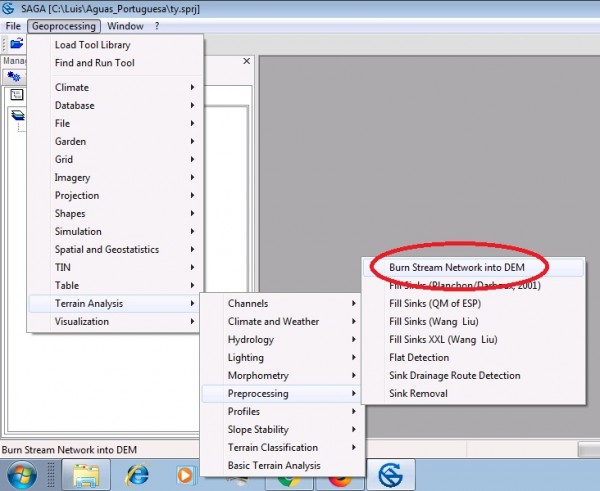Open Windows Start menu orb
Image resolution: width=600 pixels, height=491 pixels.
(22, 475)
